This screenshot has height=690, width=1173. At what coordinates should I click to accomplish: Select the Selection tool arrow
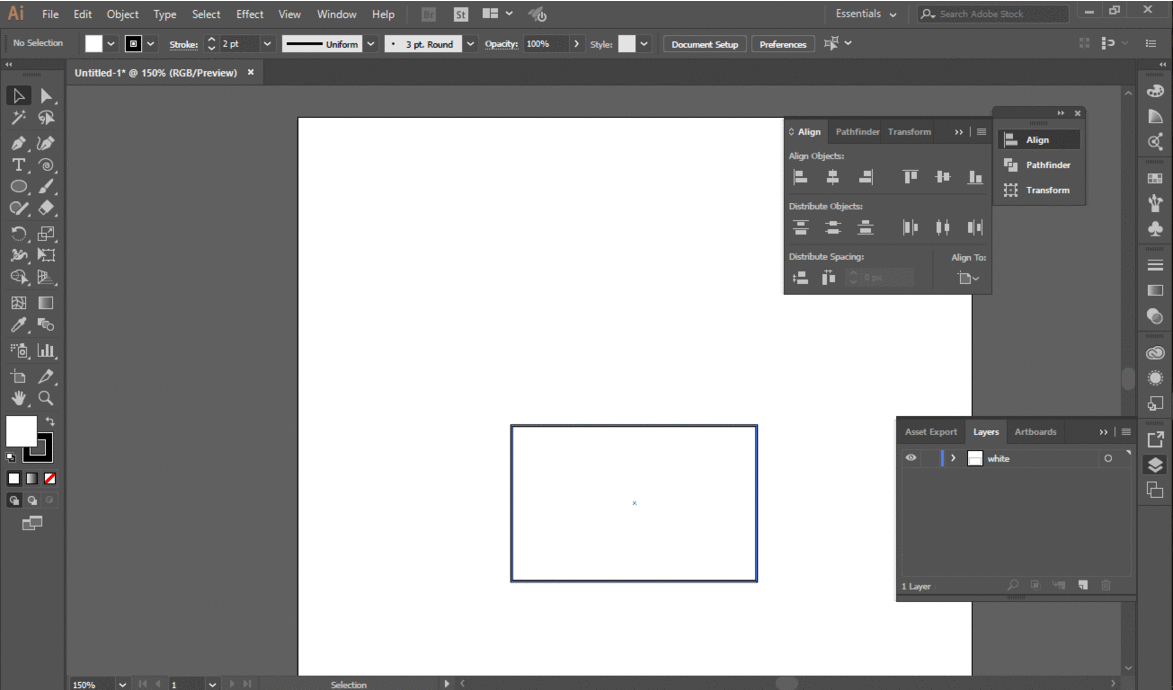(x=19, y=96)
